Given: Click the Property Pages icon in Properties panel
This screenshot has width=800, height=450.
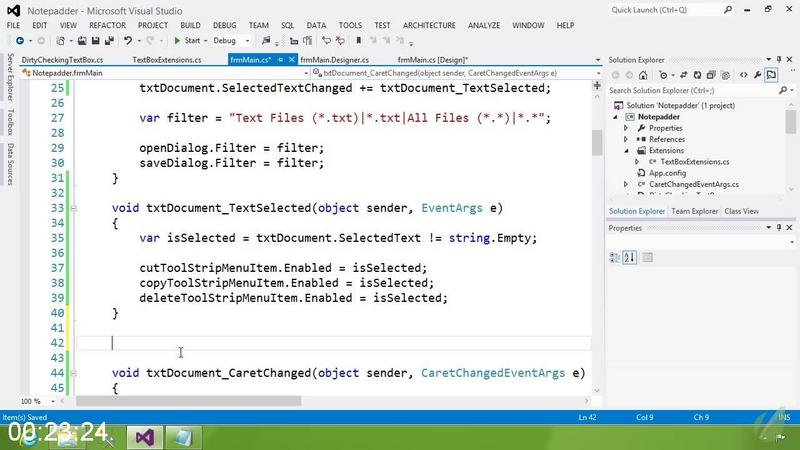Looking at the screenshot, I should click(x=647, y=258).
